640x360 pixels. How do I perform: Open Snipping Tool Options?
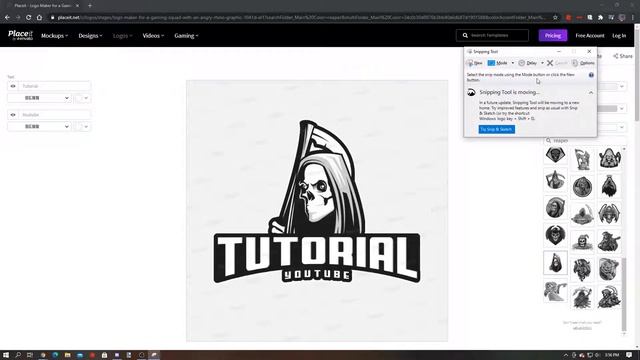(x=583, y=63)
